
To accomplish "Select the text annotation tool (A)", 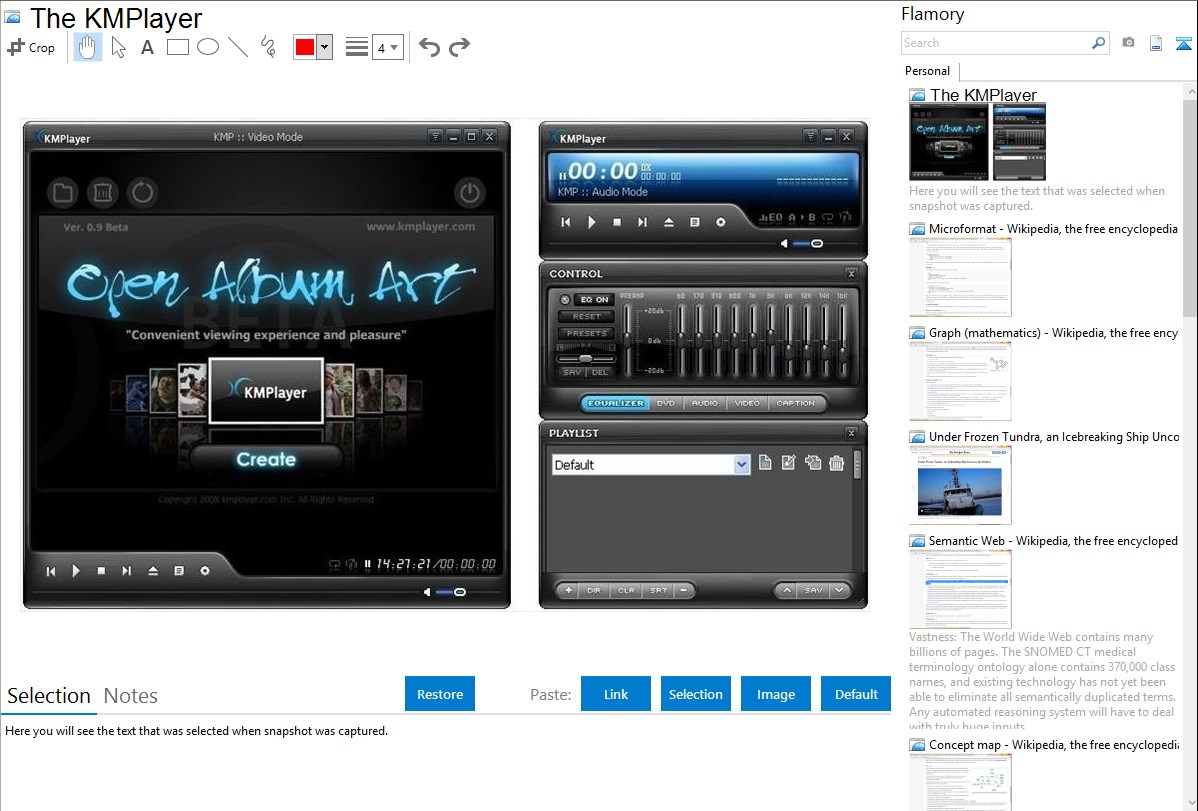I will (x=147, y=47).
